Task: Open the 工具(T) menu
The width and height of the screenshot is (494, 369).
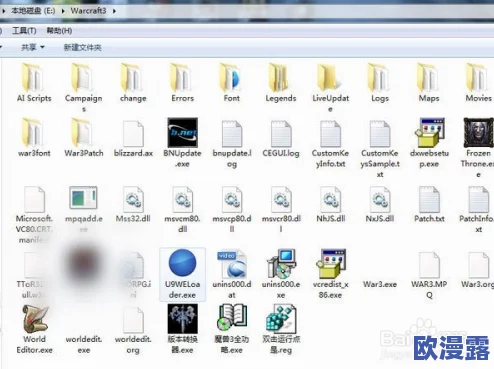Action: pos(24,31)
